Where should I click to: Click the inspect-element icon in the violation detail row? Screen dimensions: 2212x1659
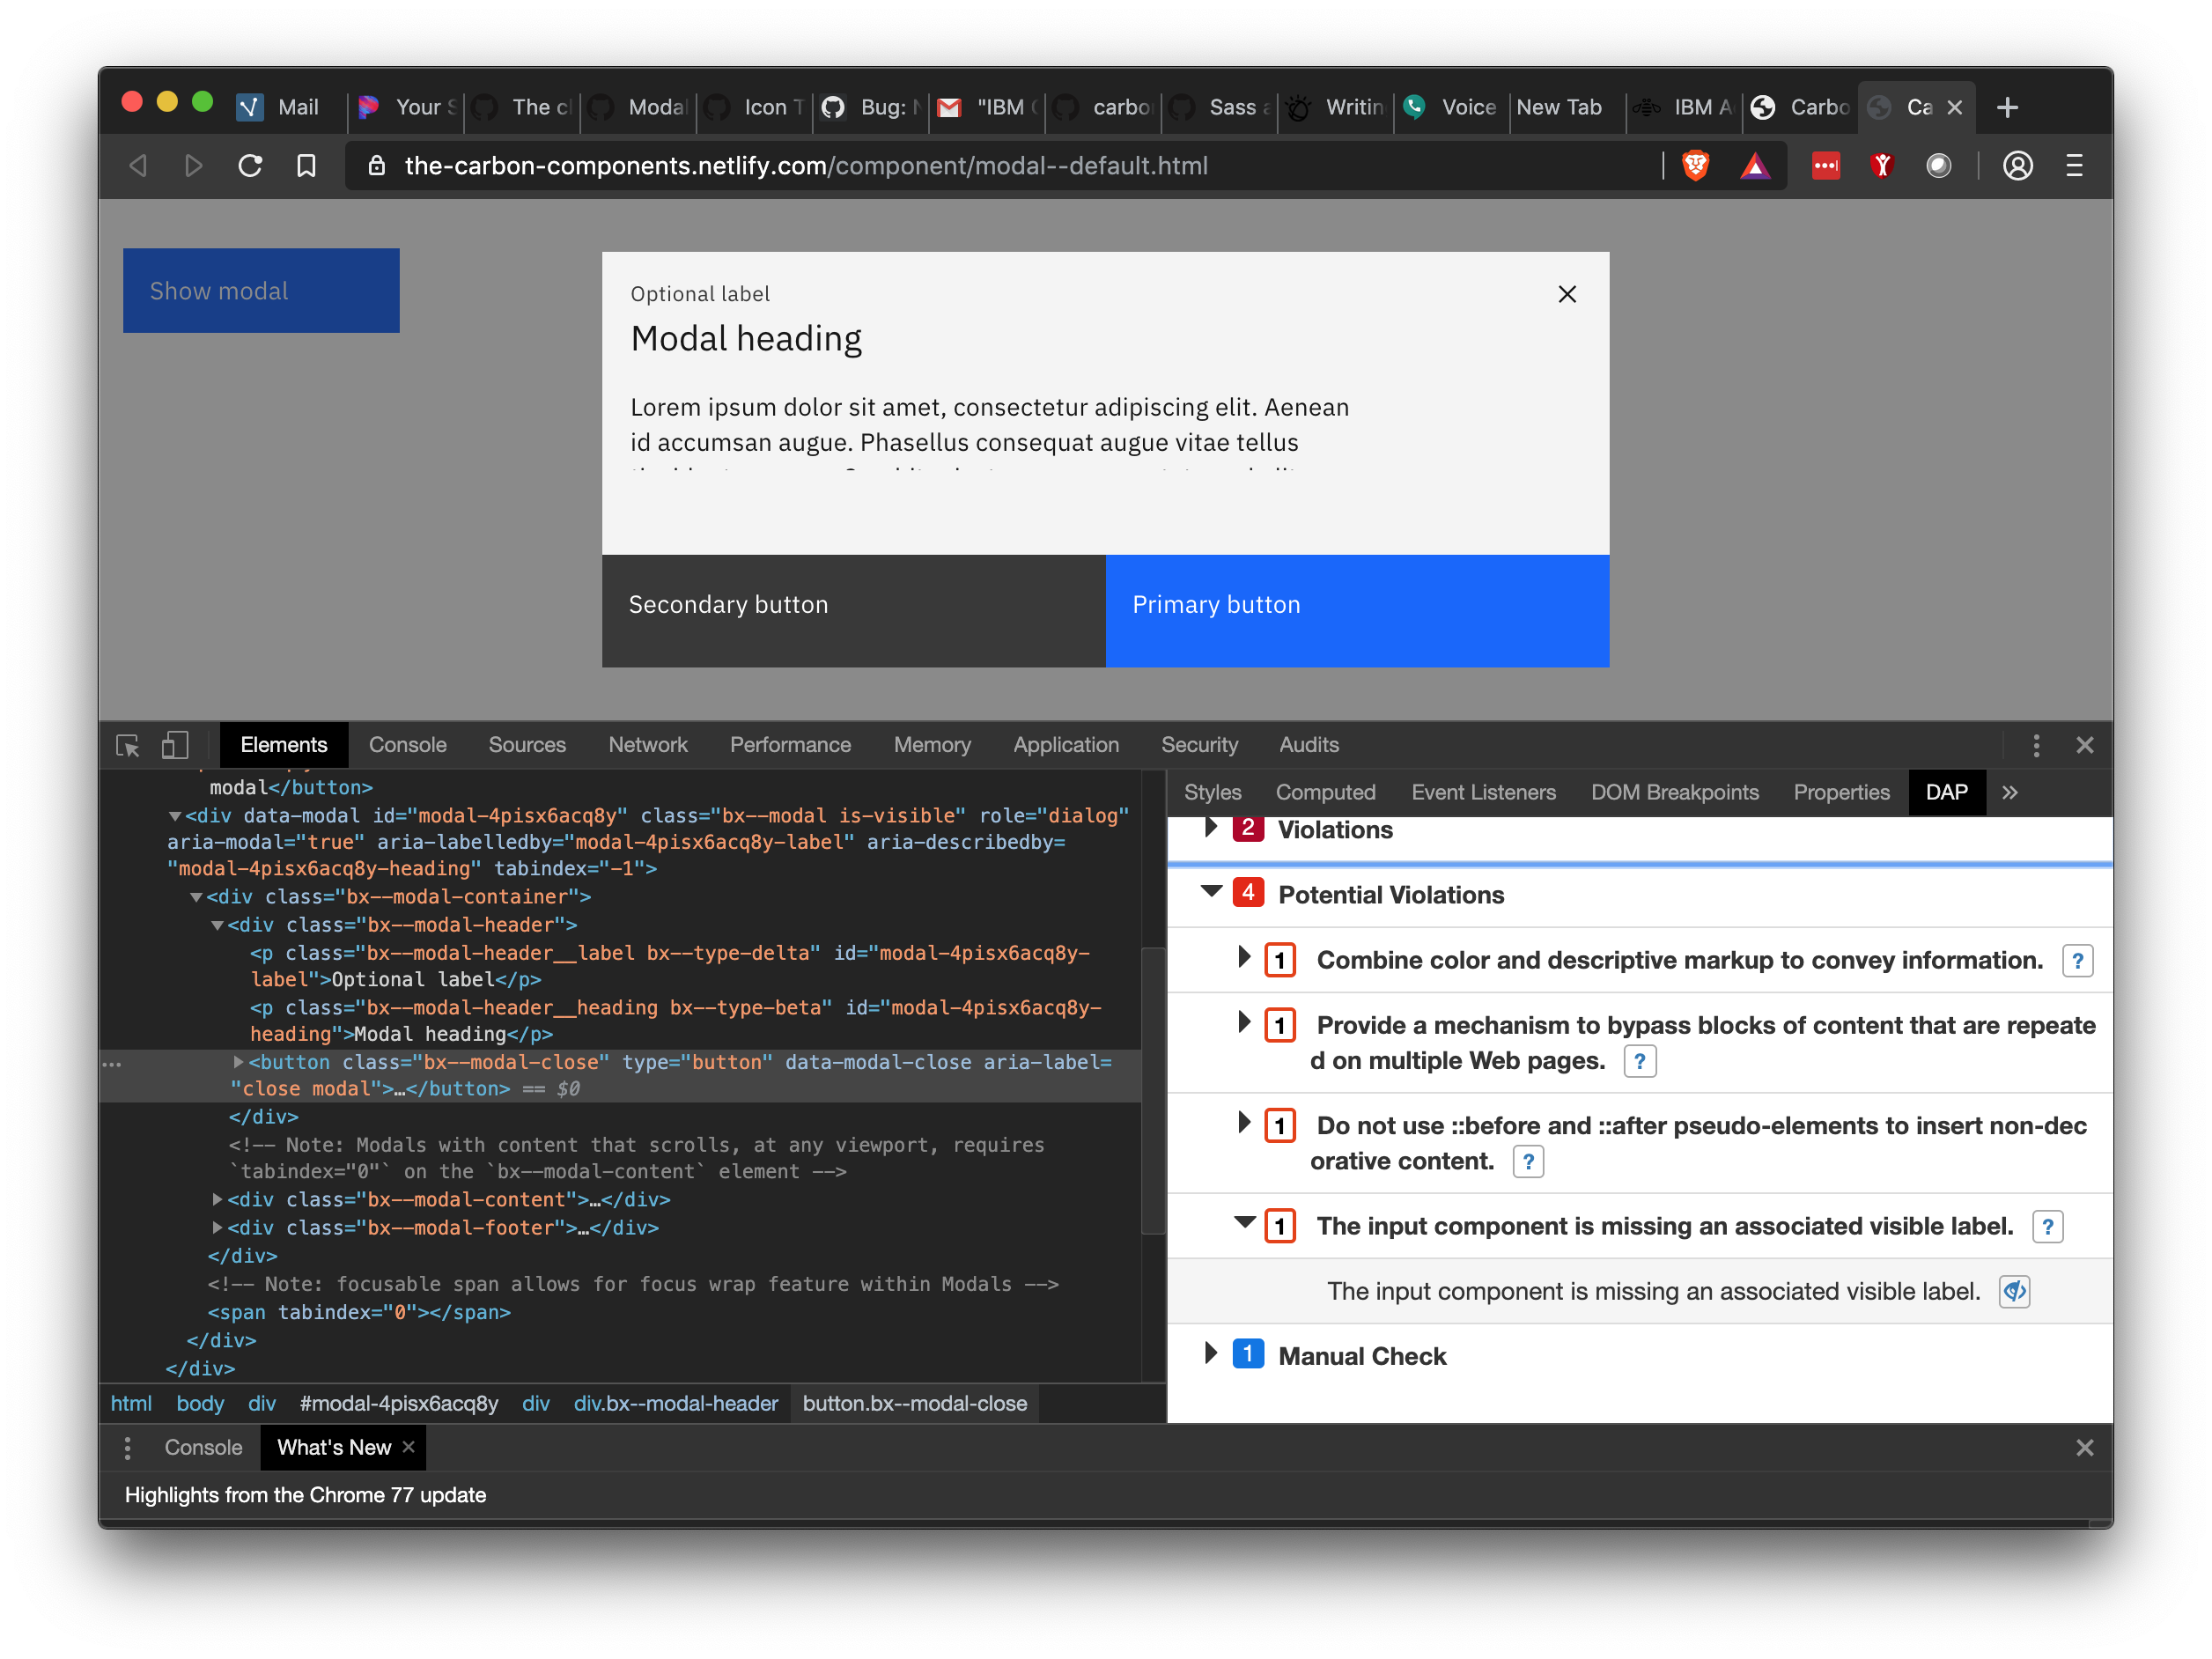(2013, 1291)
